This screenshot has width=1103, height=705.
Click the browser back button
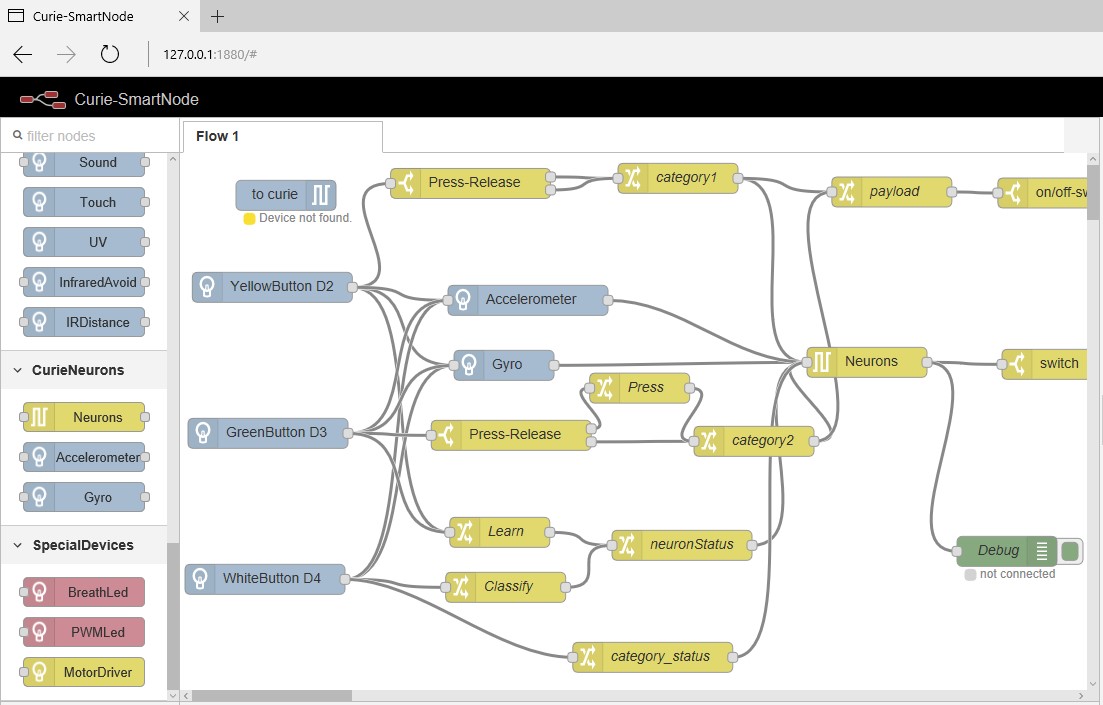point(22,54)
